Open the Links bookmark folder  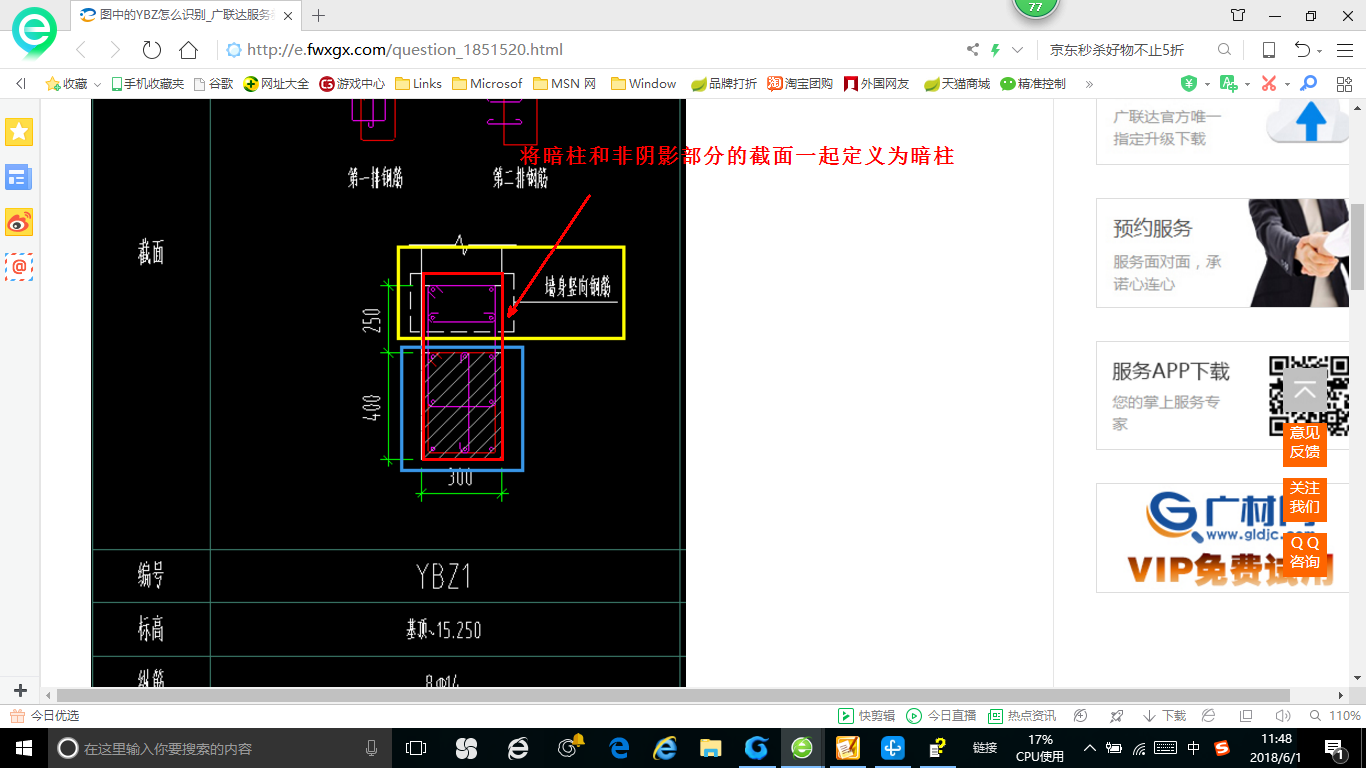coord(418,84)
